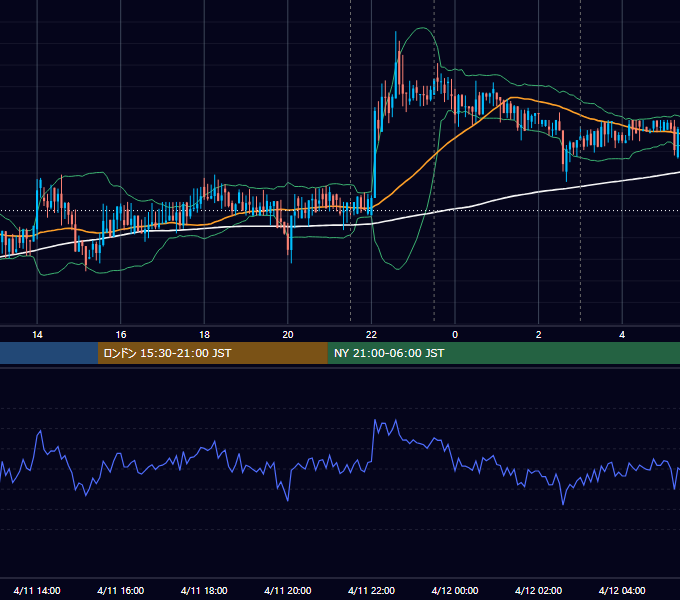Click the 16 hour axis label
The width and height of the screenshot is (680, 600).
[121, 335]
